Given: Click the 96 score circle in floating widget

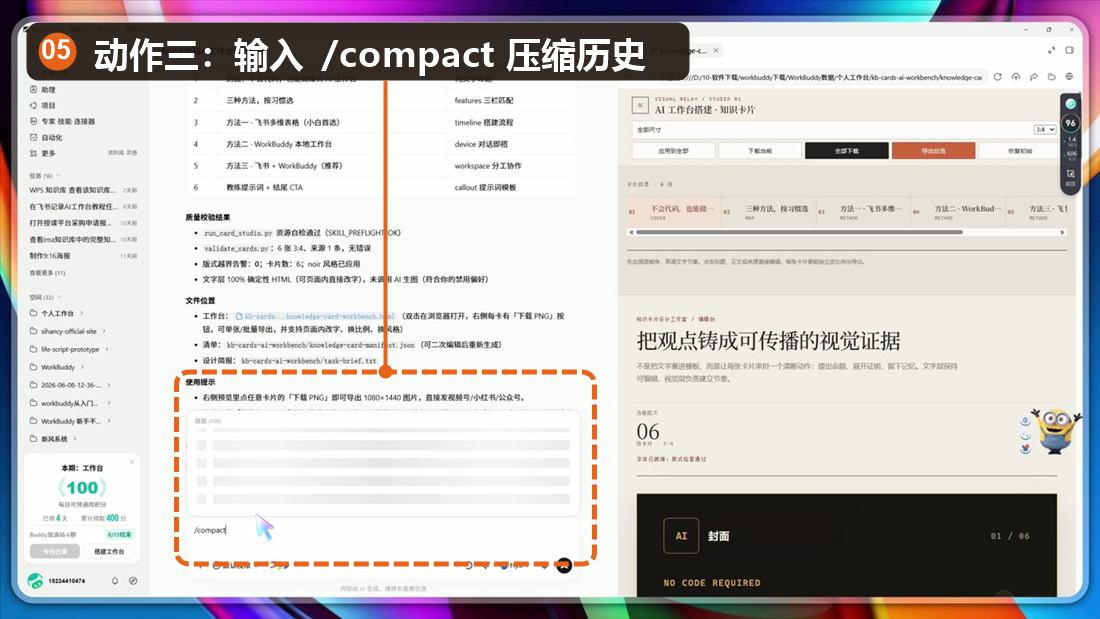Looking at the screenshot, I should click(1071, 123).
